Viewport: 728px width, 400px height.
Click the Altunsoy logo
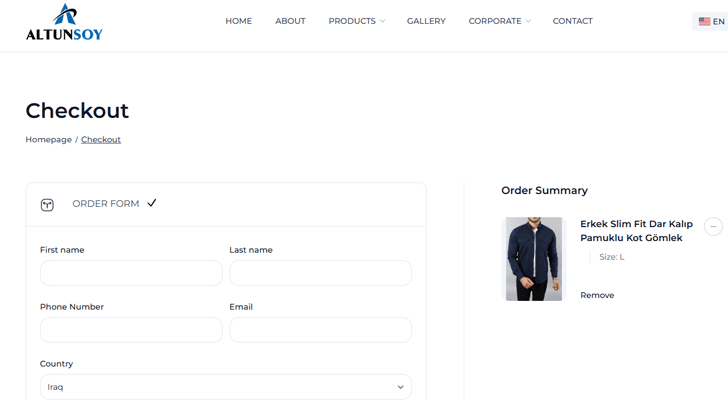pyautogui.click(x=64, y=22)
